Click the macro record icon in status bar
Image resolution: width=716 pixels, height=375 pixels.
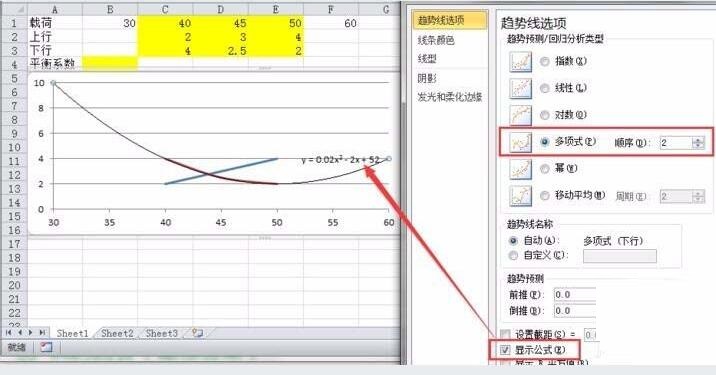tap(46, 348)
